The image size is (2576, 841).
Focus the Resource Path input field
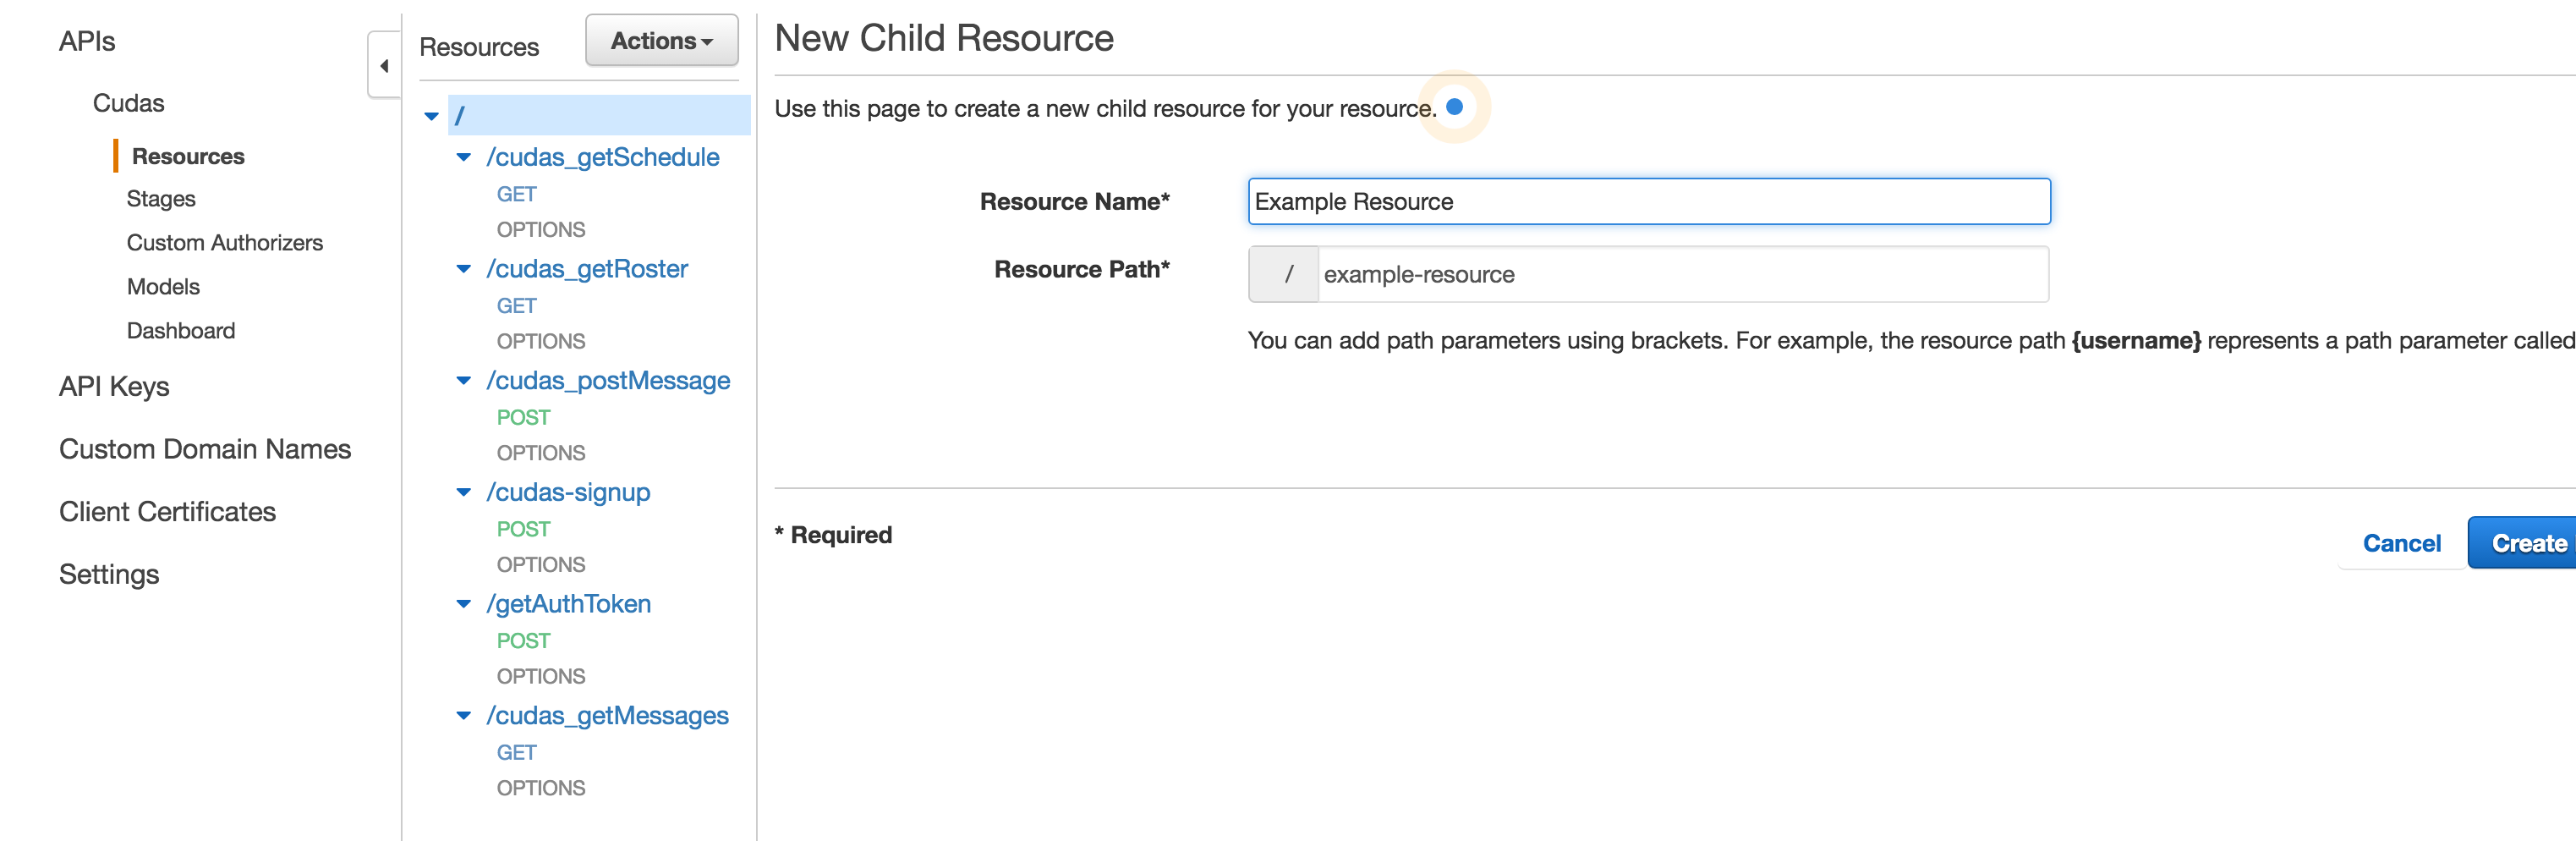coord(1683,275)
